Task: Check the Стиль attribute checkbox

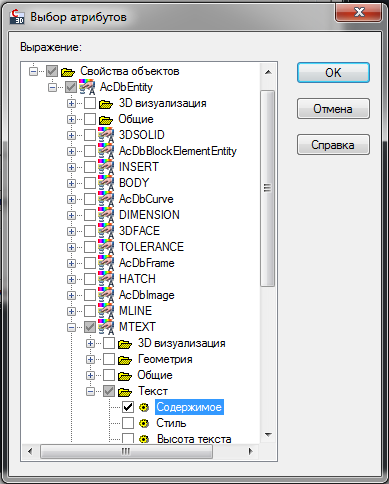Action: (x=128, y=423)
